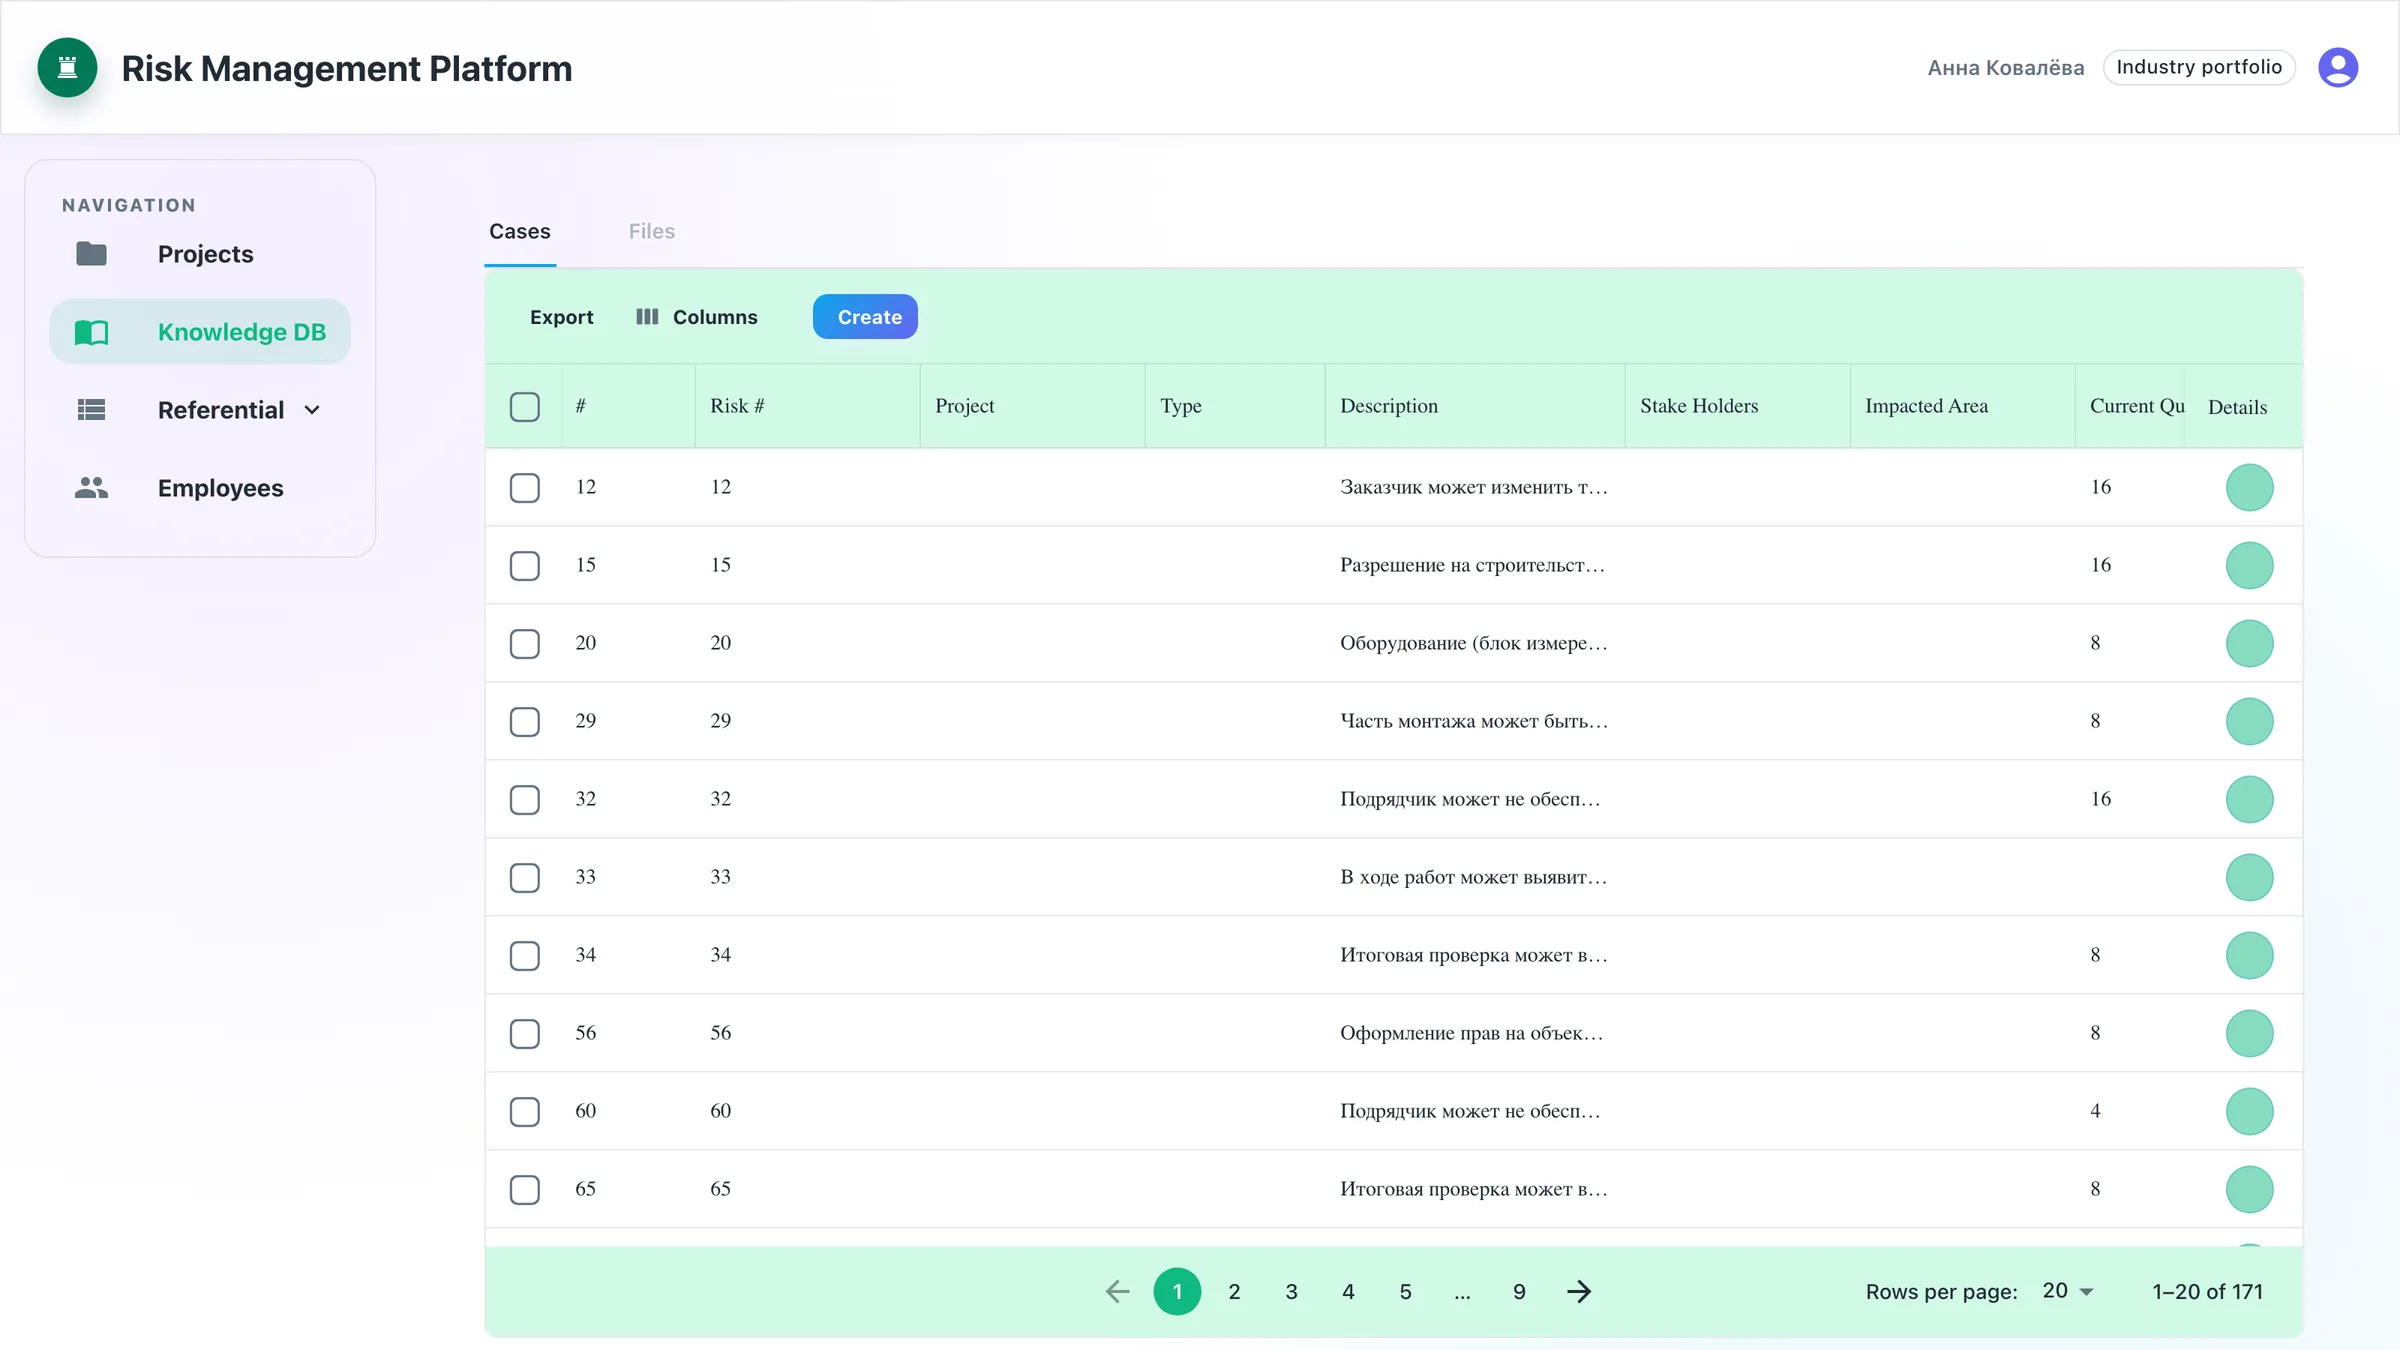Click the blue Create button

(x=865, y=317)
